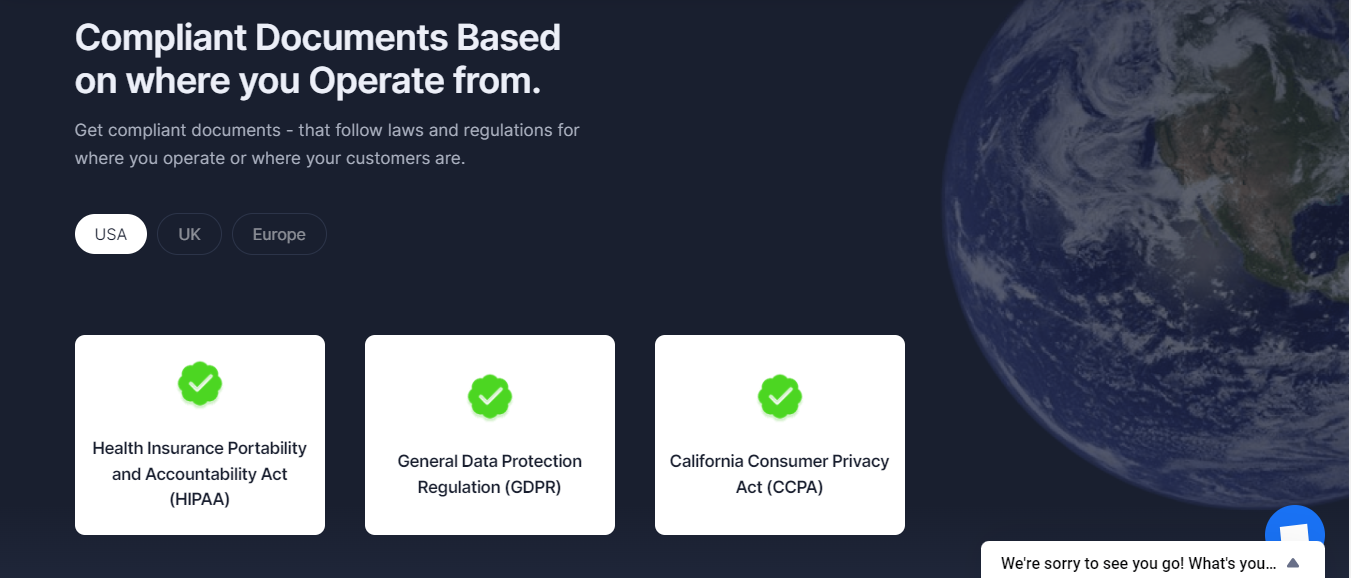Switch to the UK region tab
The height and width of the screenshot is (578, 1351).
(x=189, y=234)
